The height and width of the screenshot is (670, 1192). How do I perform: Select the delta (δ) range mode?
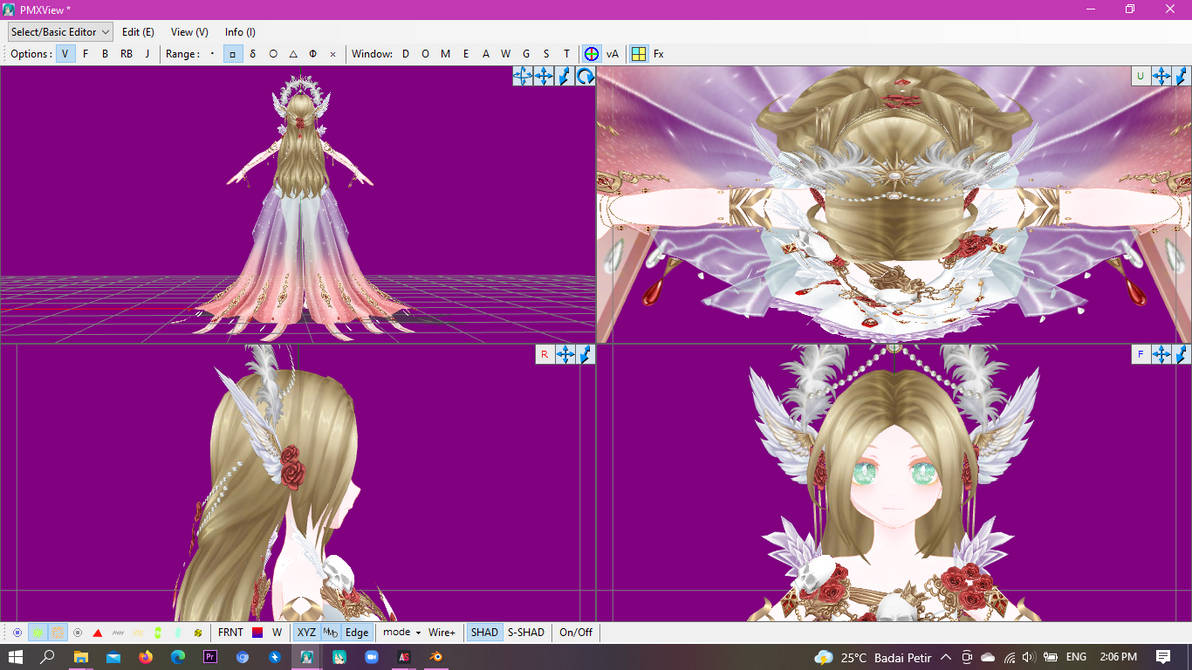pos(252,54)
